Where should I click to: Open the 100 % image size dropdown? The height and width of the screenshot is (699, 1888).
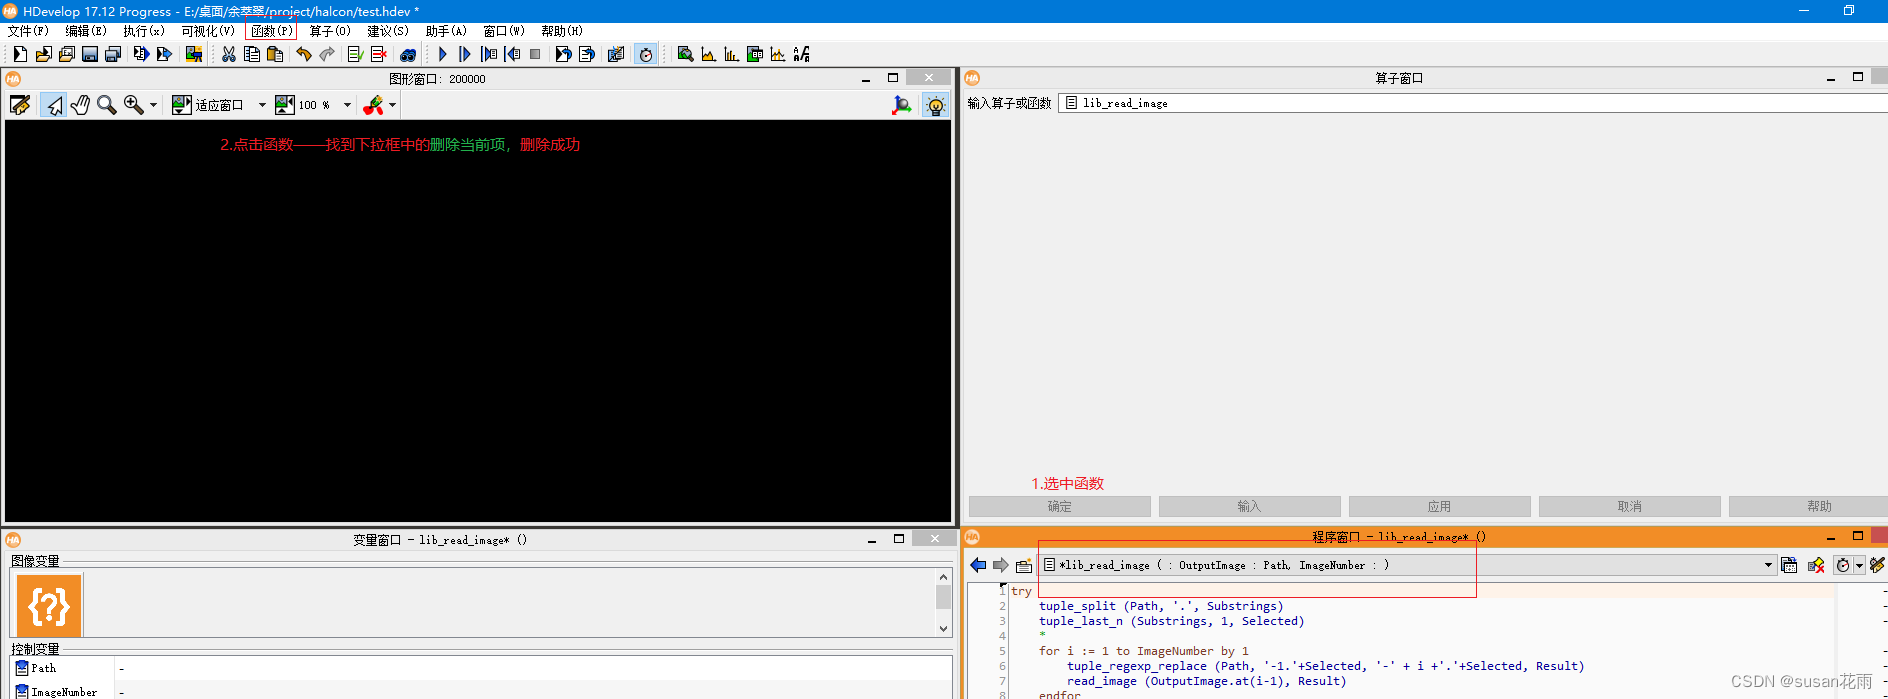pos(347,105)
